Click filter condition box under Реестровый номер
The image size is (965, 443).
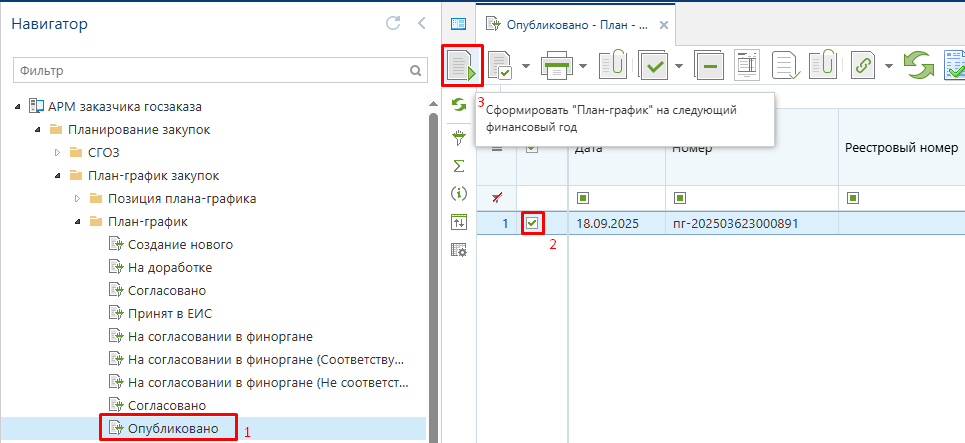click(853, 199)
